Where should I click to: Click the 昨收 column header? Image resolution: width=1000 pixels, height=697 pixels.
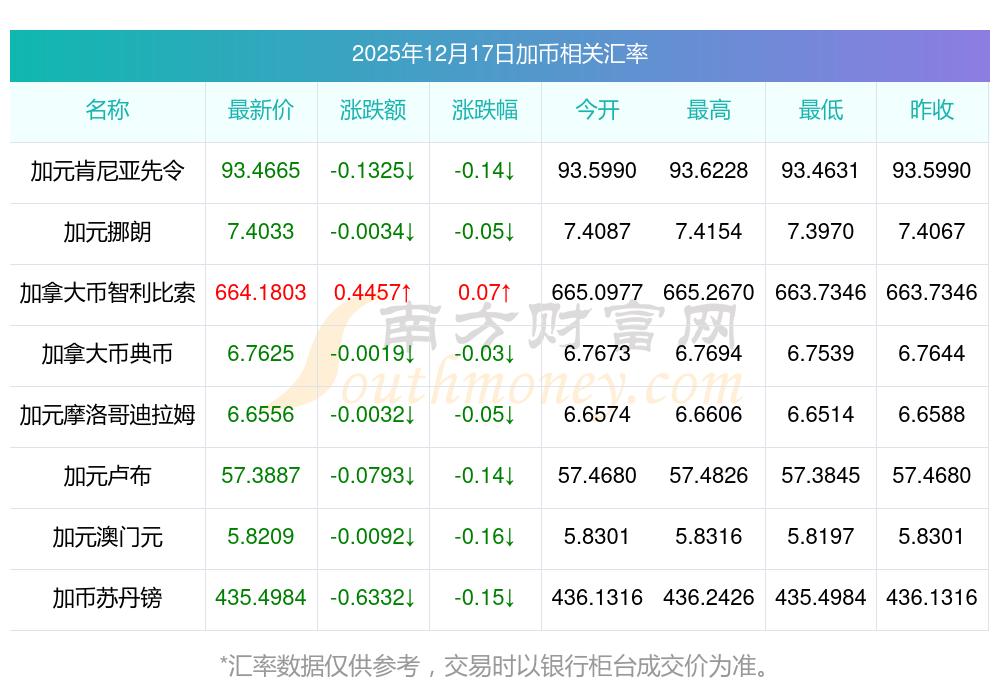pyautogui.click(x=932, y=110)
